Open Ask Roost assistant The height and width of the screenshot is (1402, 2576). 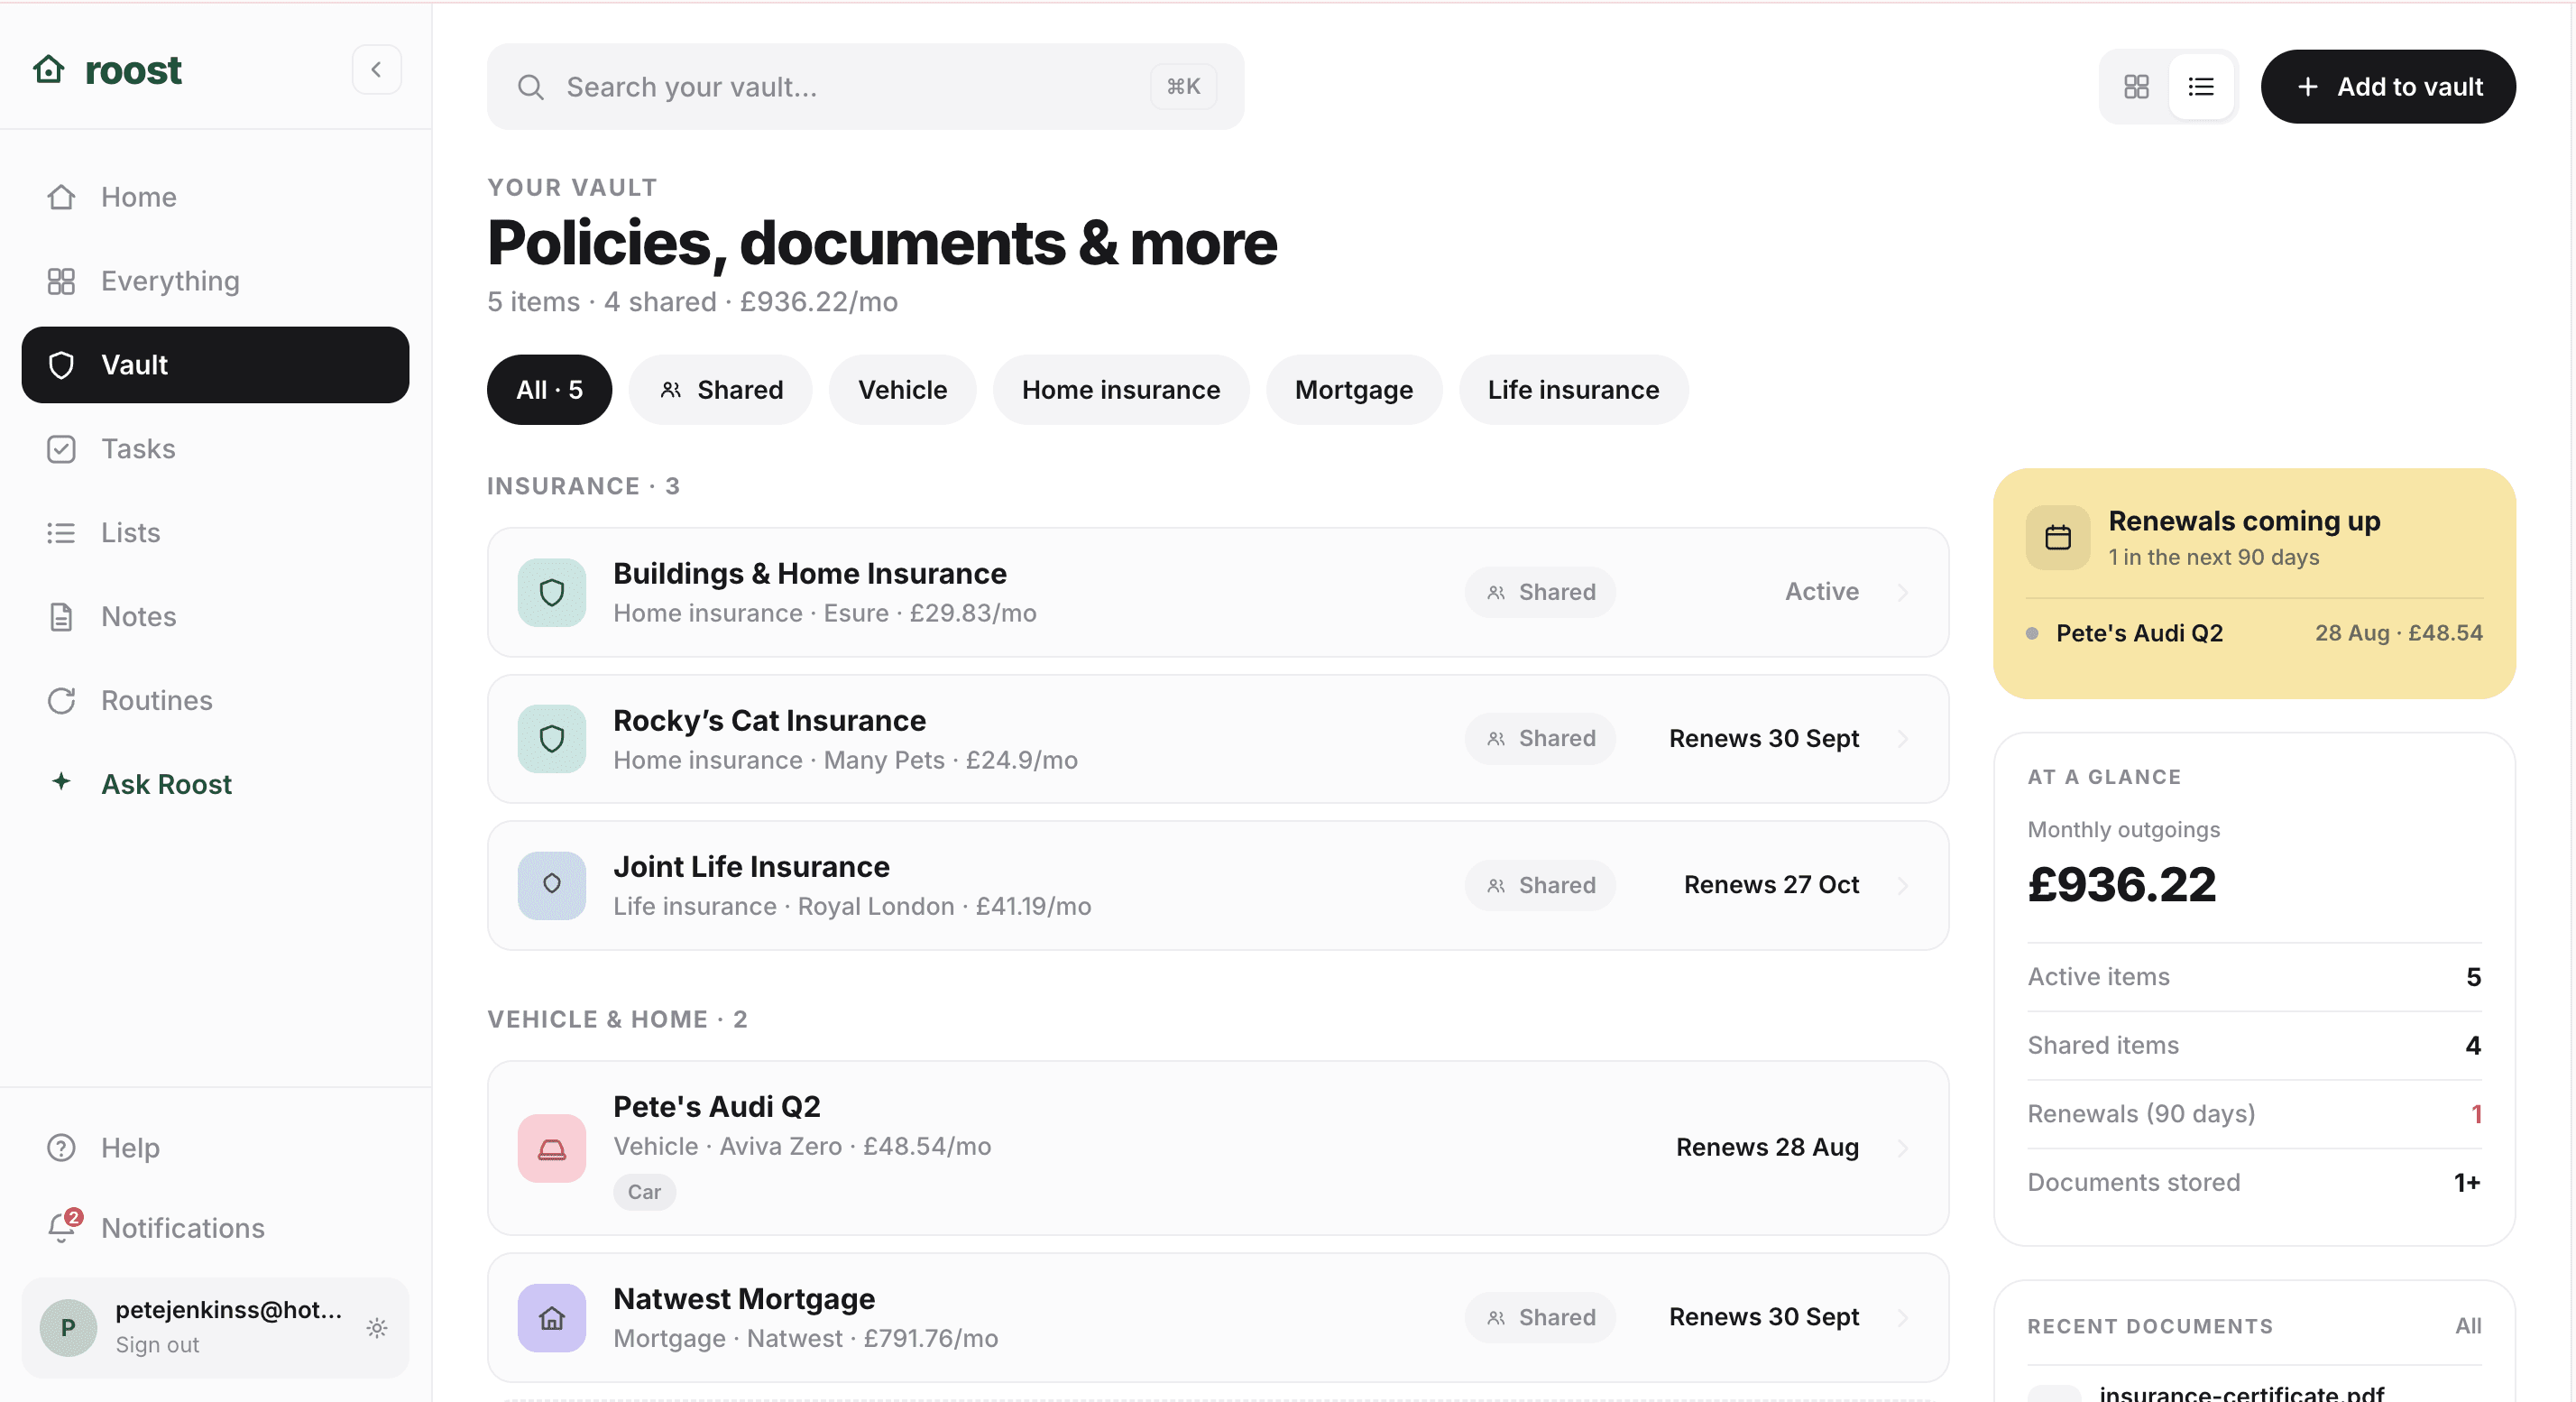[x=215, y=784]
